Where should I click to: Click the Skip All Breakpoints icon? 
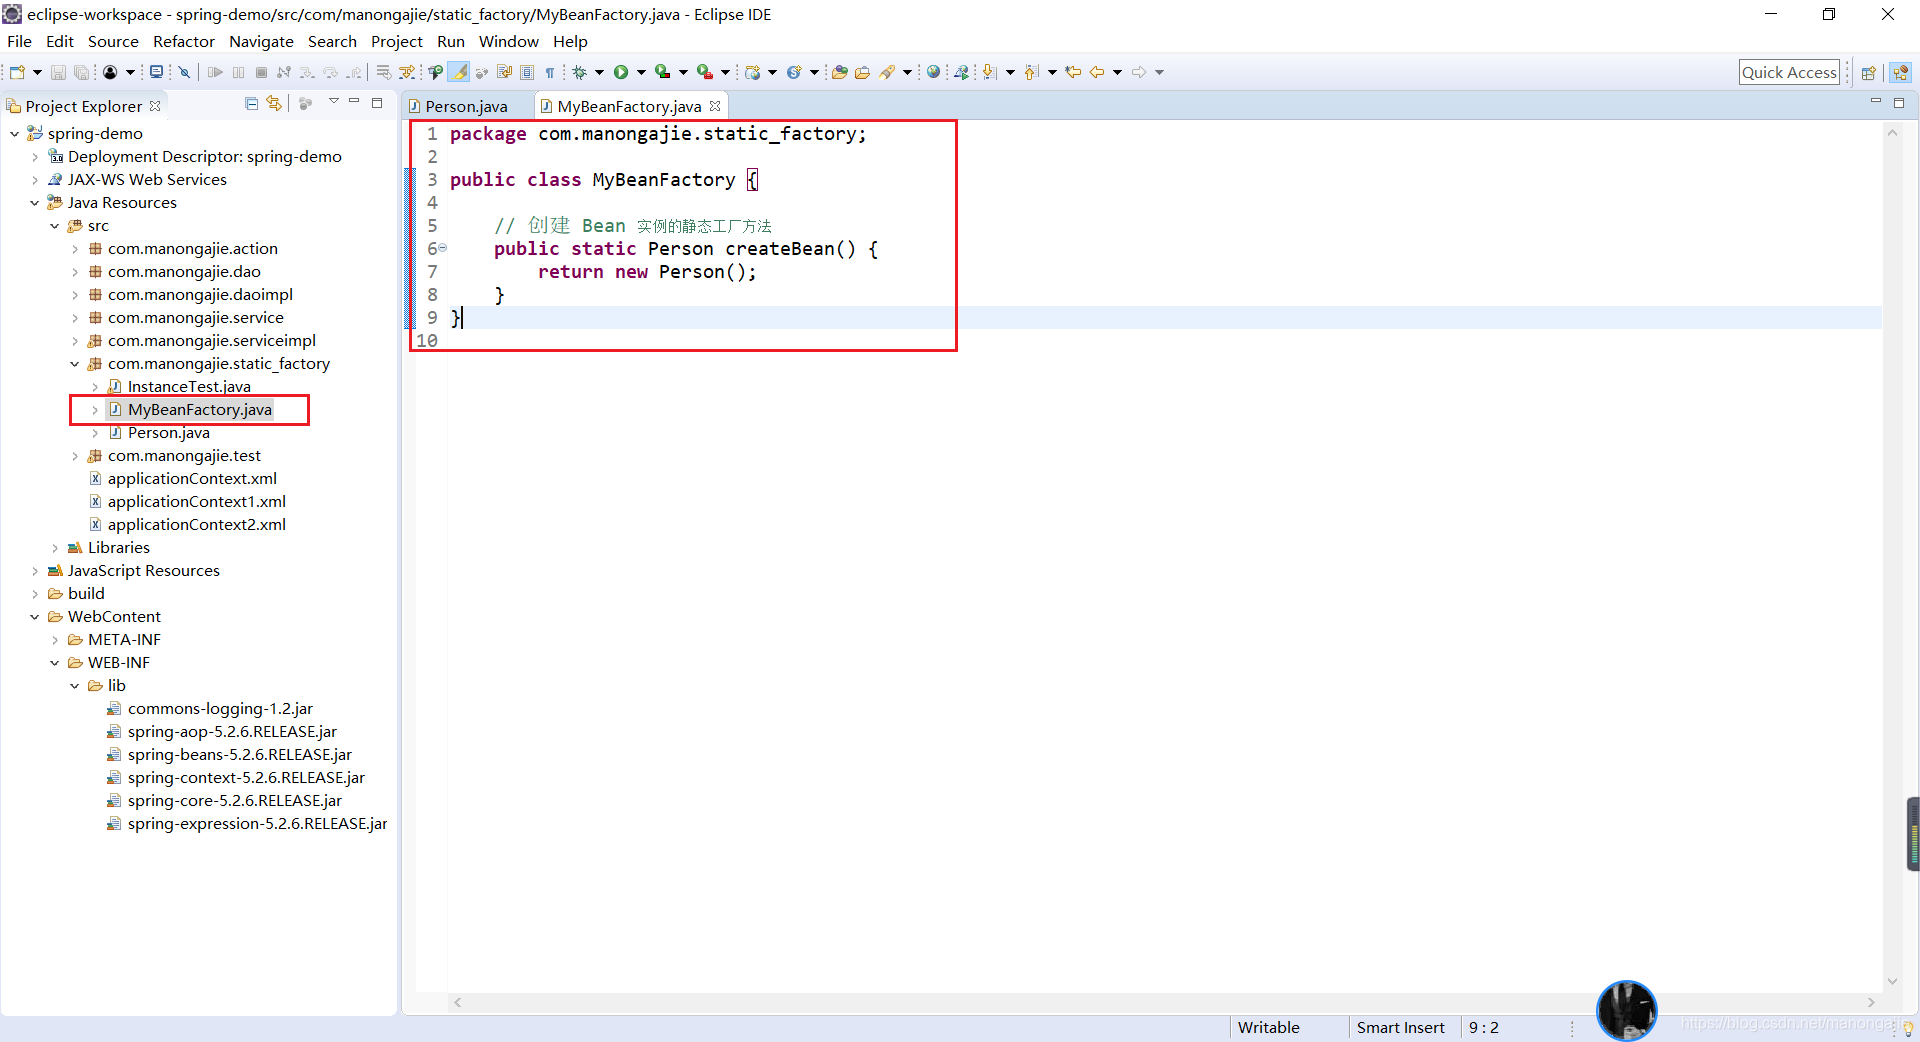(184, 72)
